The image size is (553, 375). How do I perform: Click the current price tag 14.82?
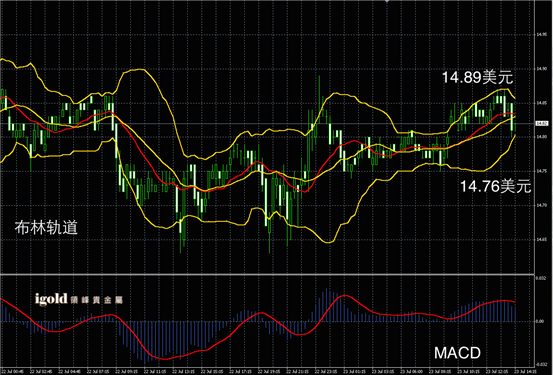tap(542, 123)
